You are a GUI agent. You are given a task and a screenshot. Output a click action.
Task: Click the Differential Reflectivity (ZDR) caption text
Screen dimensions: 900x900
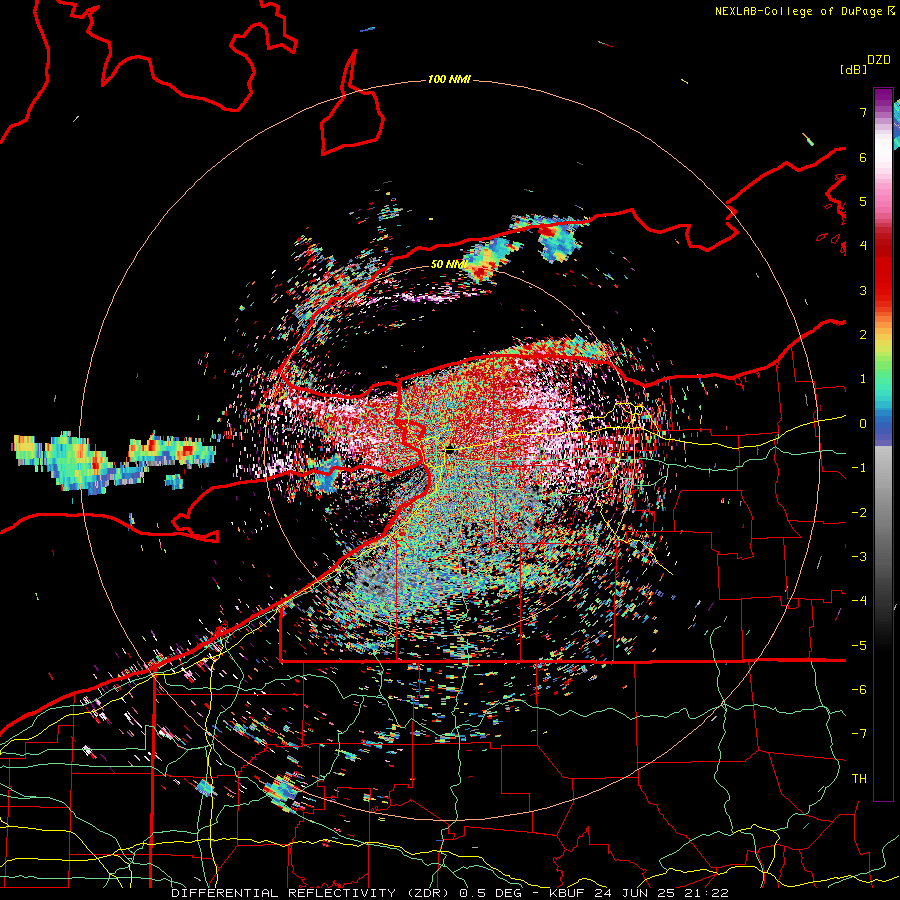(312, 893)
